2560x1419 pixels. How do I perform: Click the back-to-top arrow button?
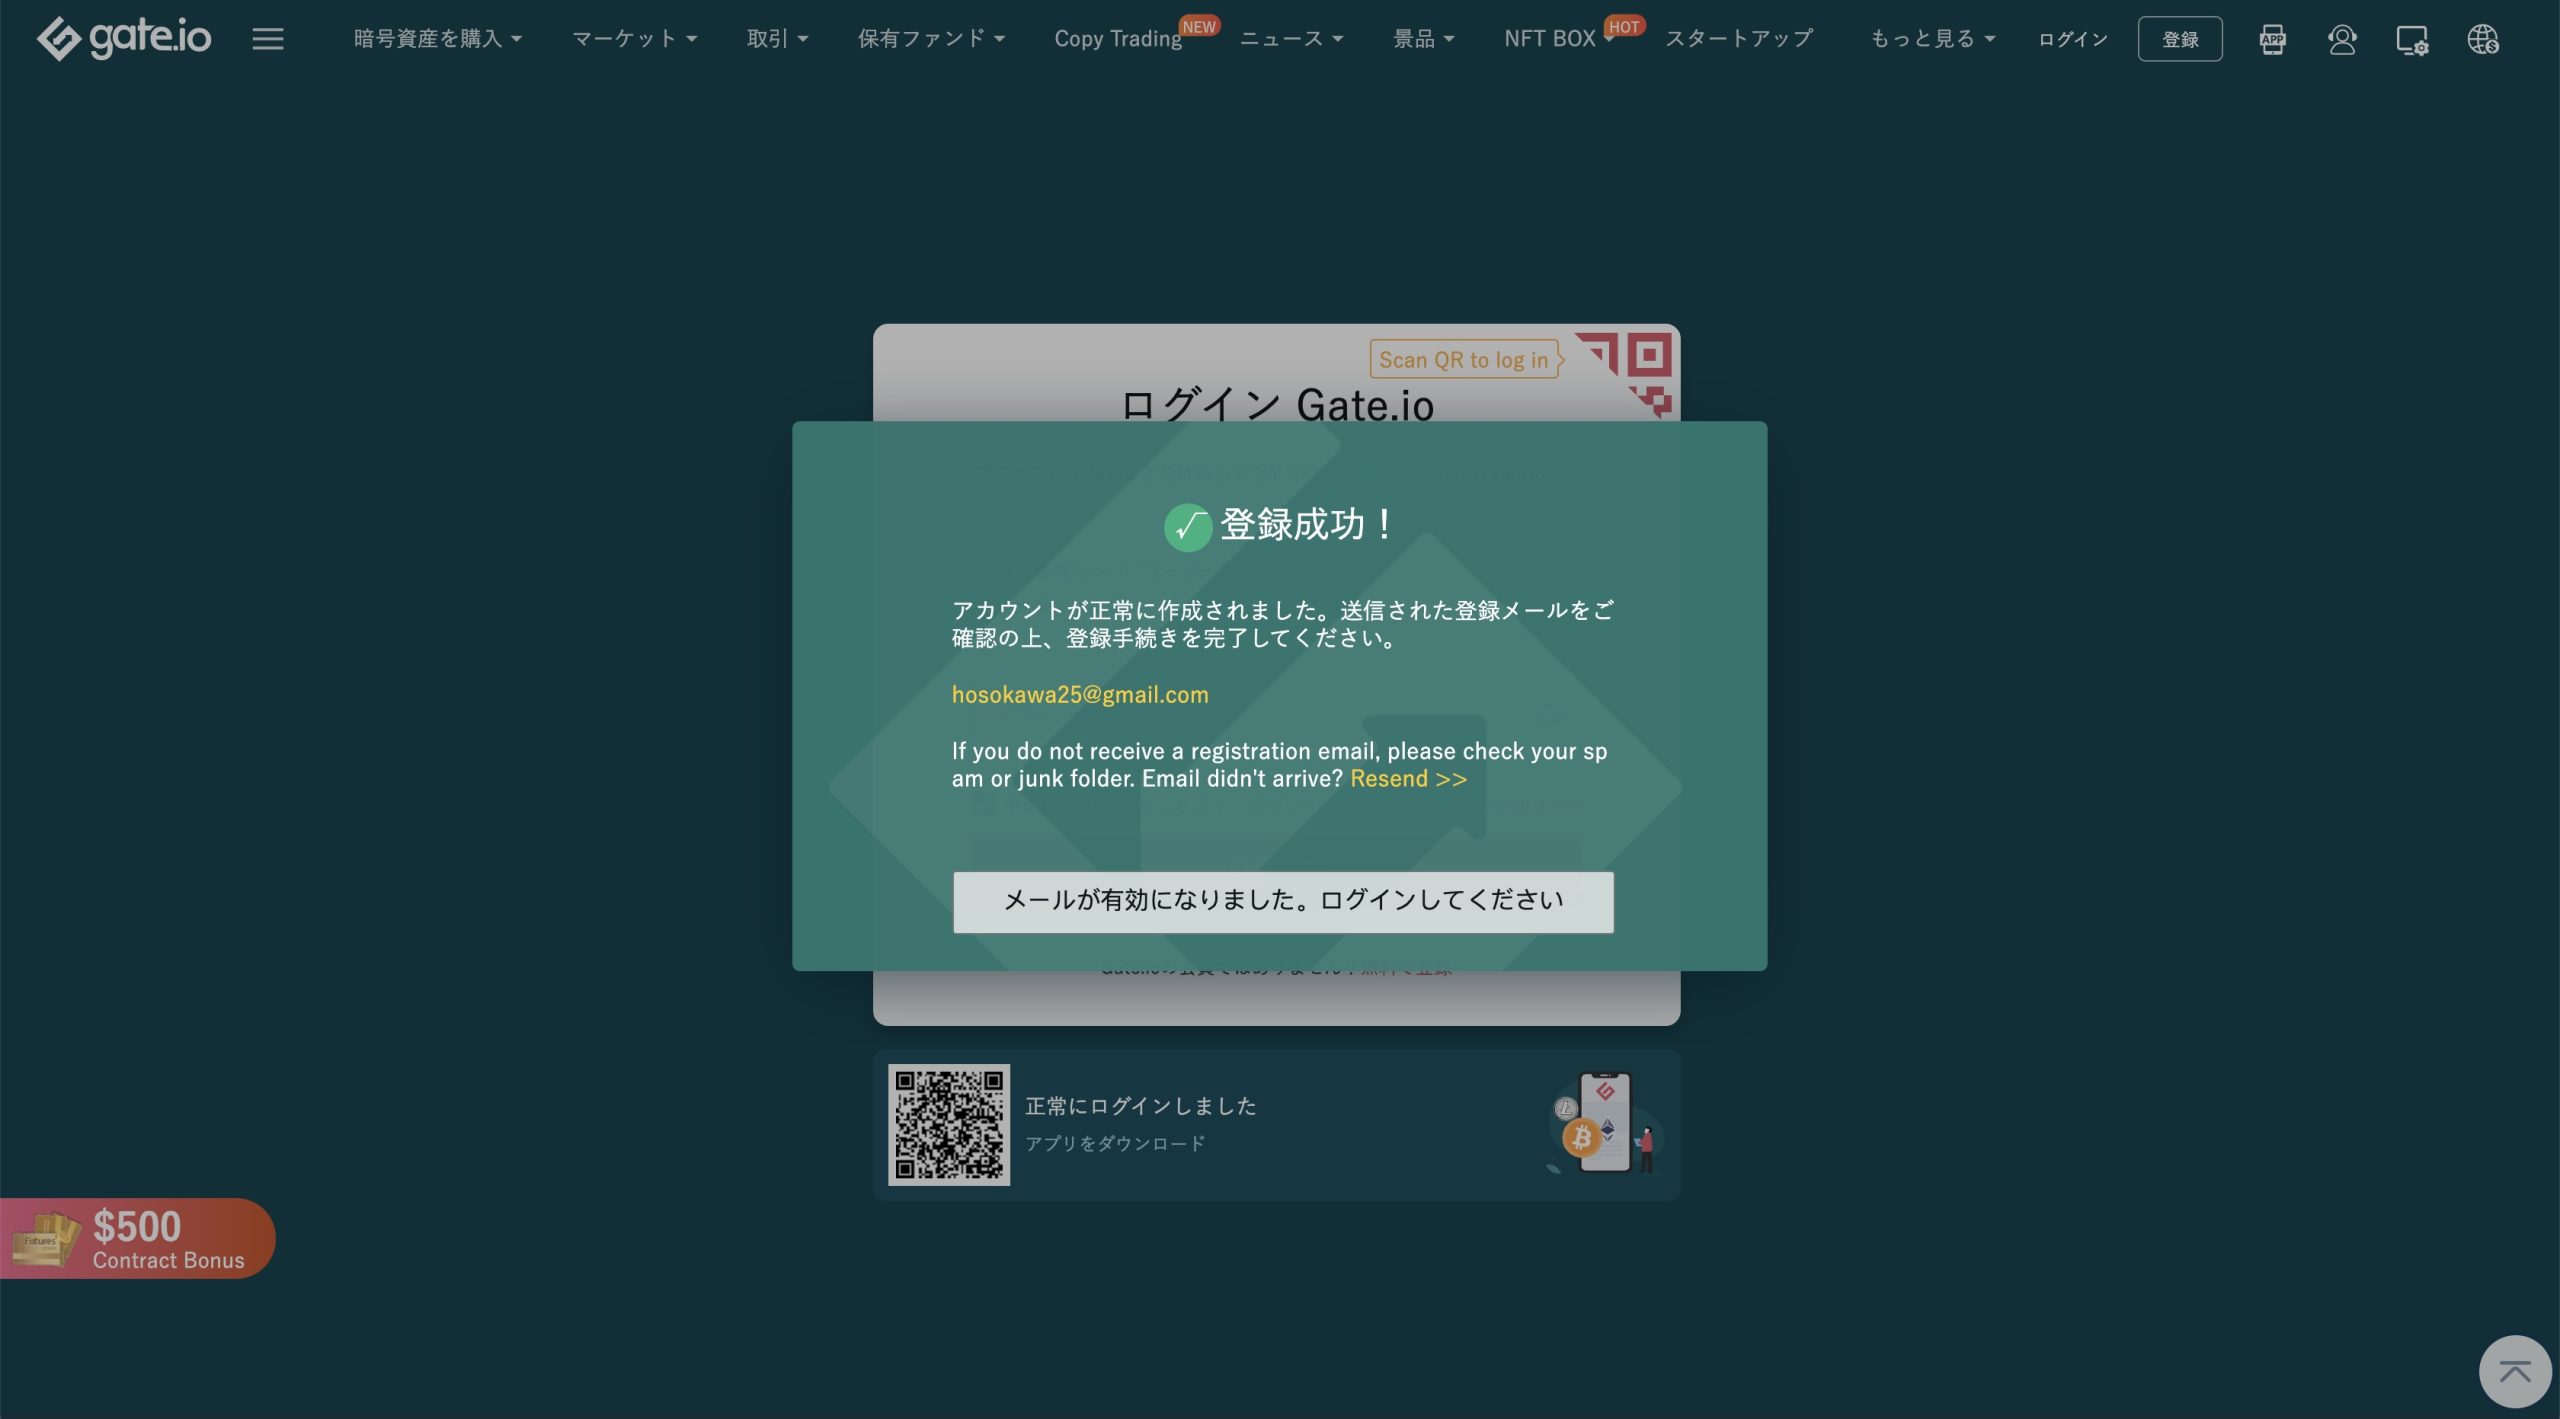click(2514, 1370)
